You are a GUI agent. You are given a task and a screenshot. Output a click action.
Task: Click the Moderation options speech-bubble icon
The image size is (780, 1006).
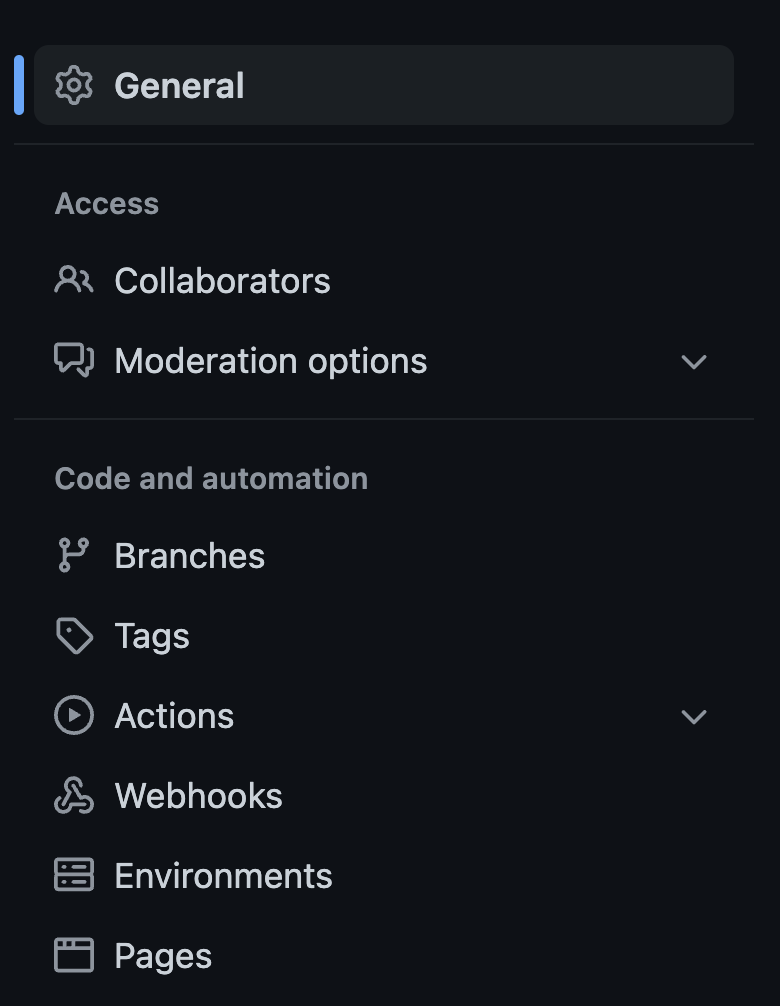pos(72,361)
